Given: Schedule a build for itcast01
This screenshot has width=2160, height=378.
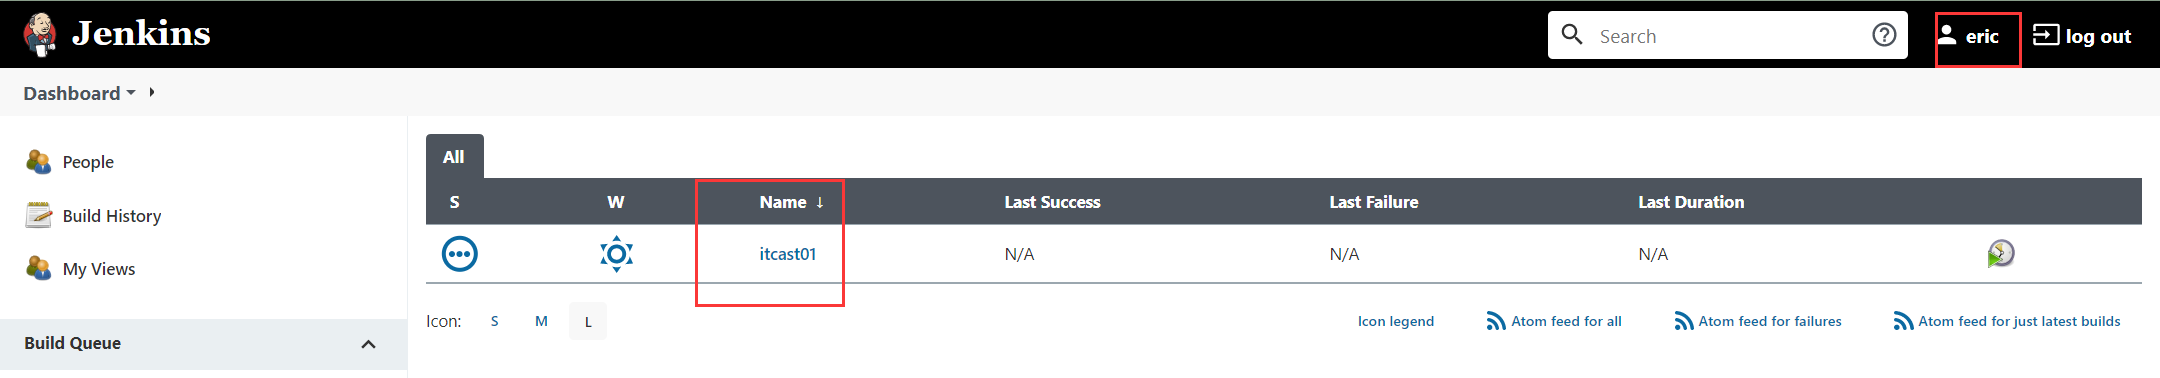Looking at the screenshot, I should coord(2000,254).
